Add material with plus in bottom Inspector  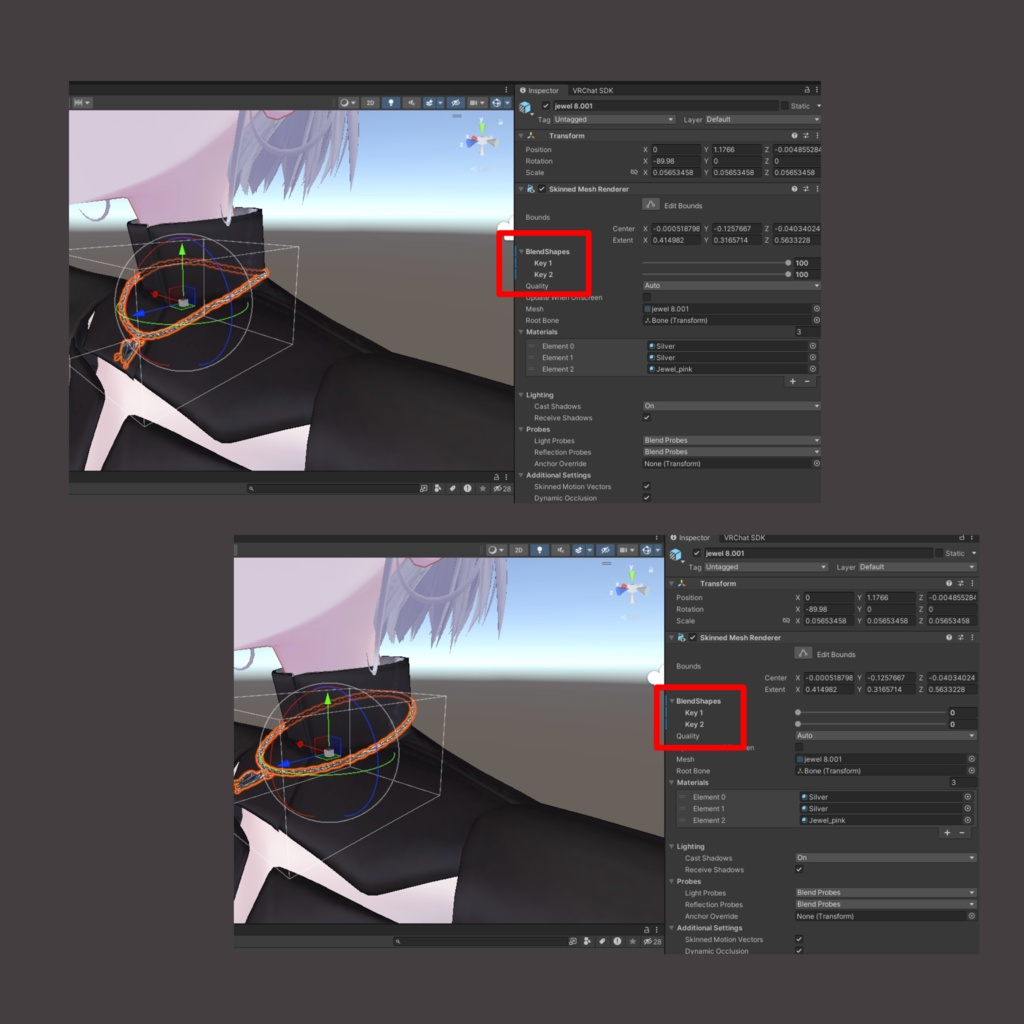947,833
